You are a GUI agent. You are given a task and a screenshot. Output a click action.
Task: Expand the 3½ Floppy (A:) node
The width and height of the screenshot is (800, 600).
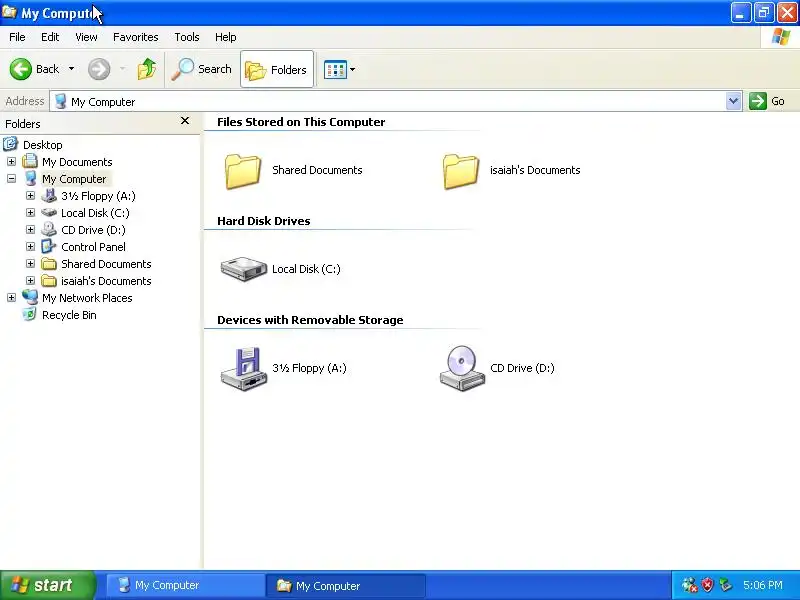tap(31, 196)
